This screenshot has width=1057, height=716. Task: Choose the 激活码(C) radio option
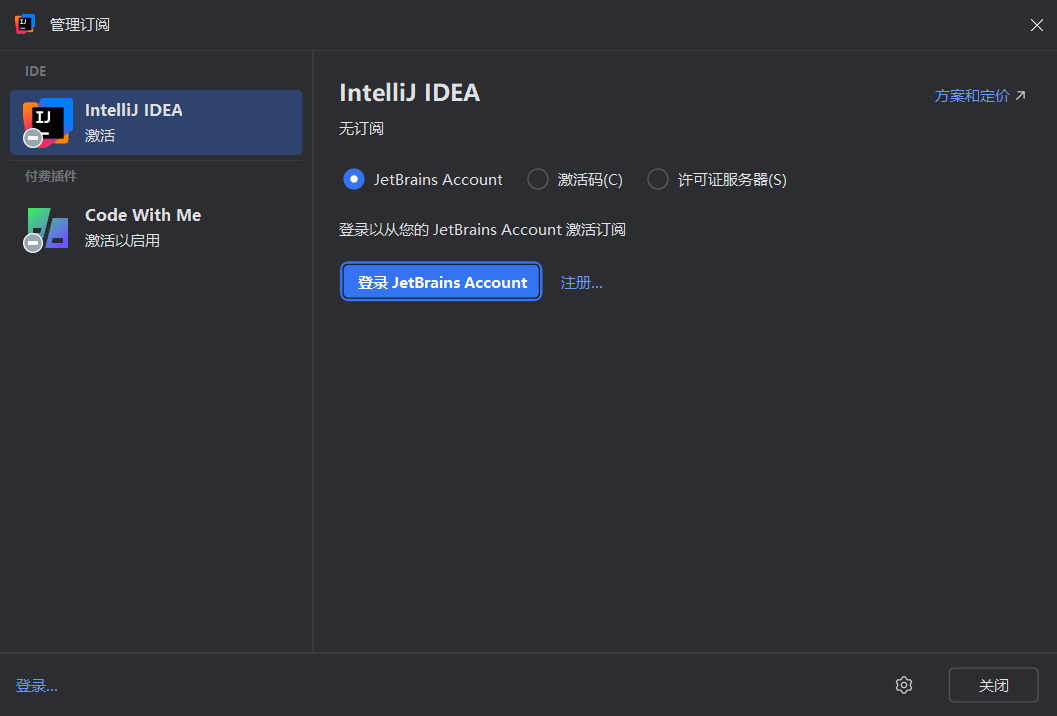point(538,179)
